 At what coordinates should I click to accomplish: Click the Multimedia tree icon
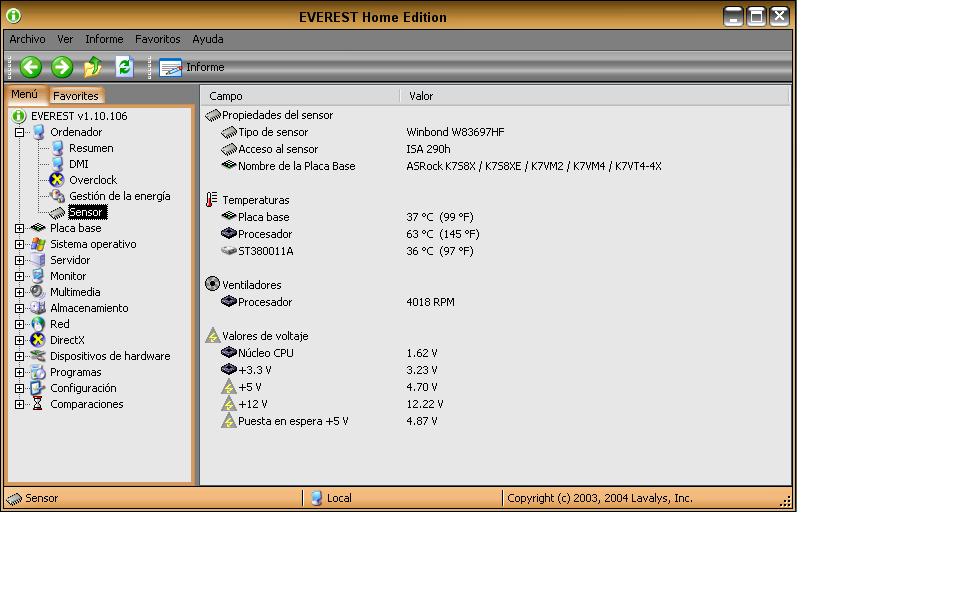coord(38,292)
